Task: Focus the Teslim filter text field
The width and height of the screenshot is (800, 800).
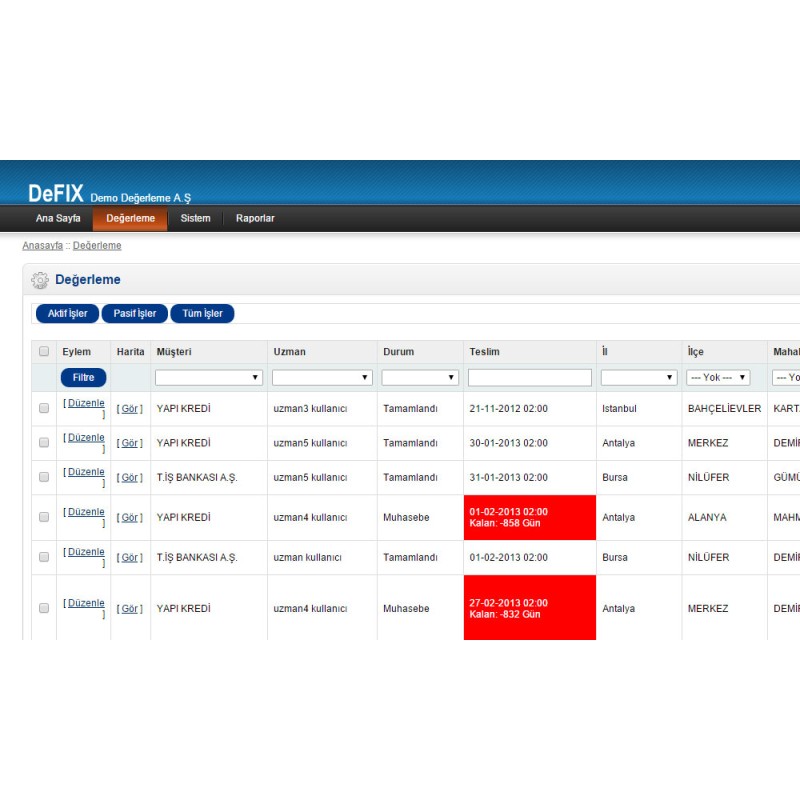Action: coord(530,378)
